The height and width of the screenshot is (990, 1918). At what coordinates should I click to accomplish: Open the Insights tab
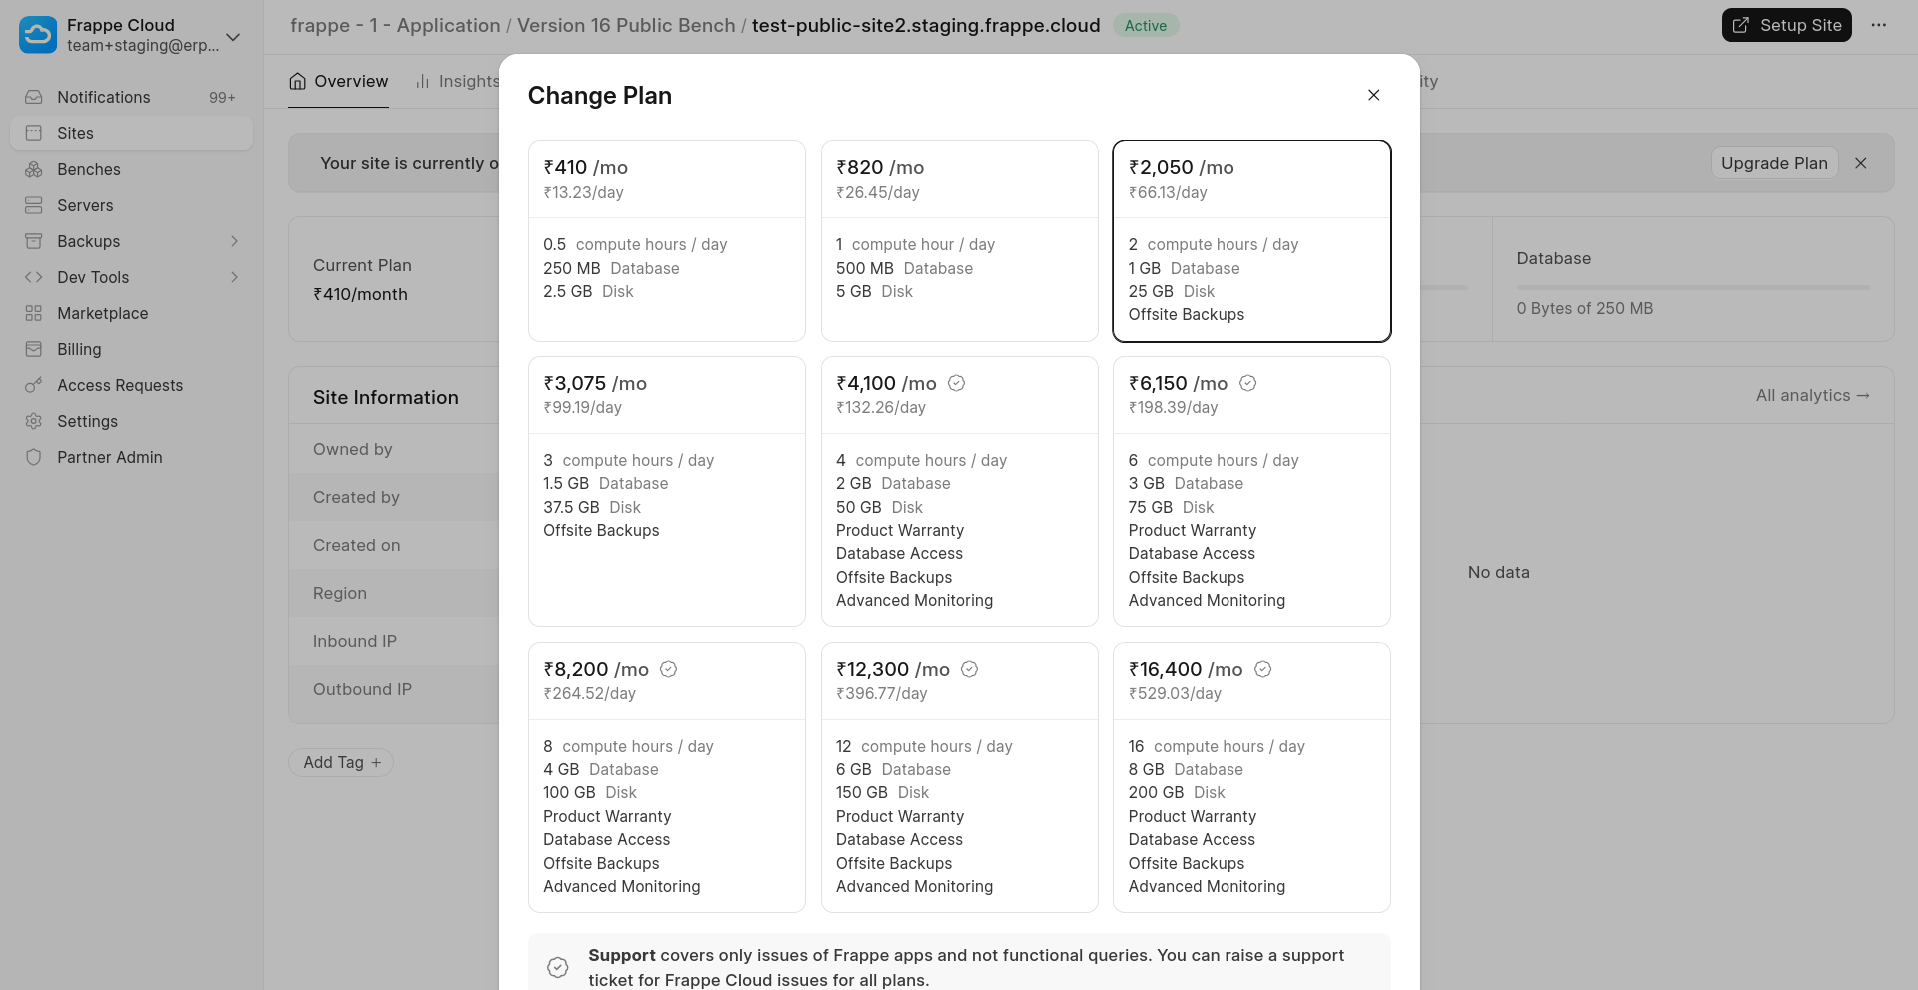coord(458,81)
